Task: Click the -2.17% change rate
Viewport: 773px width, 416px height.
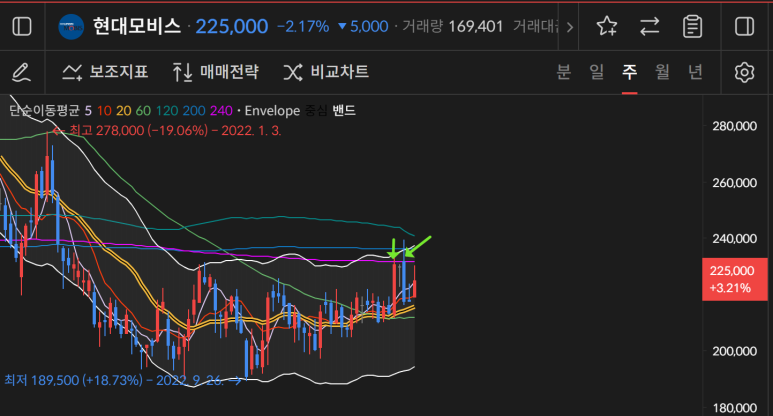Action: coord(303,27)
